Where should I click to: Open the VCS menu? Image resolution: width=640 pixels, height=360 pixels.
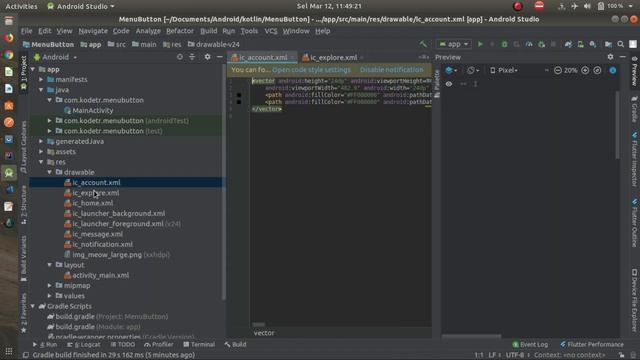click(x=271, y=31)
